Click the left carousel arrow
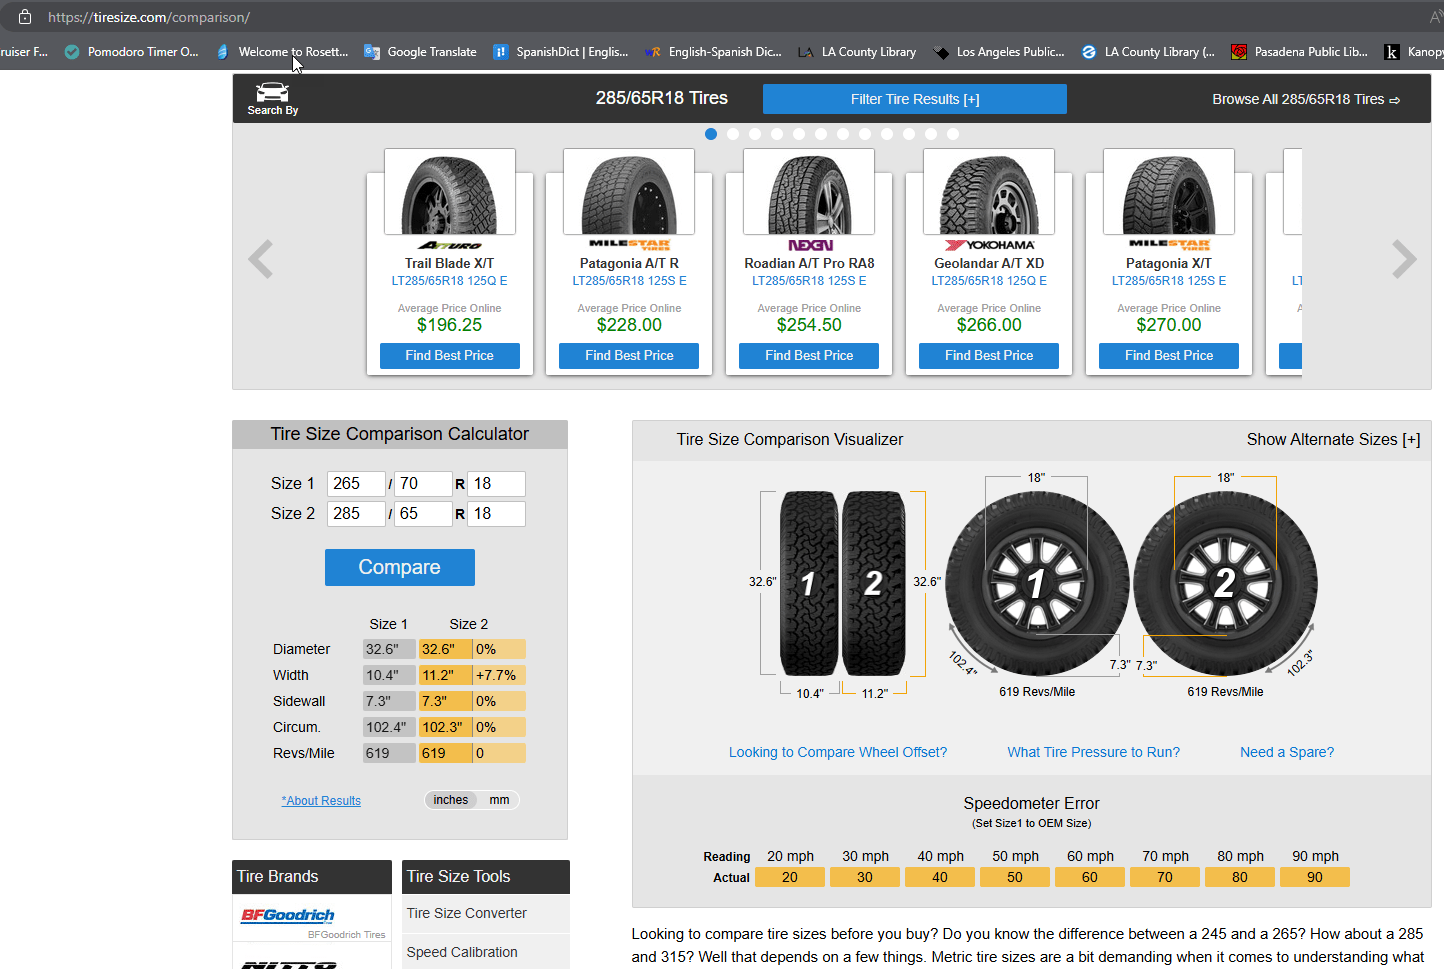 pos(260,258)
